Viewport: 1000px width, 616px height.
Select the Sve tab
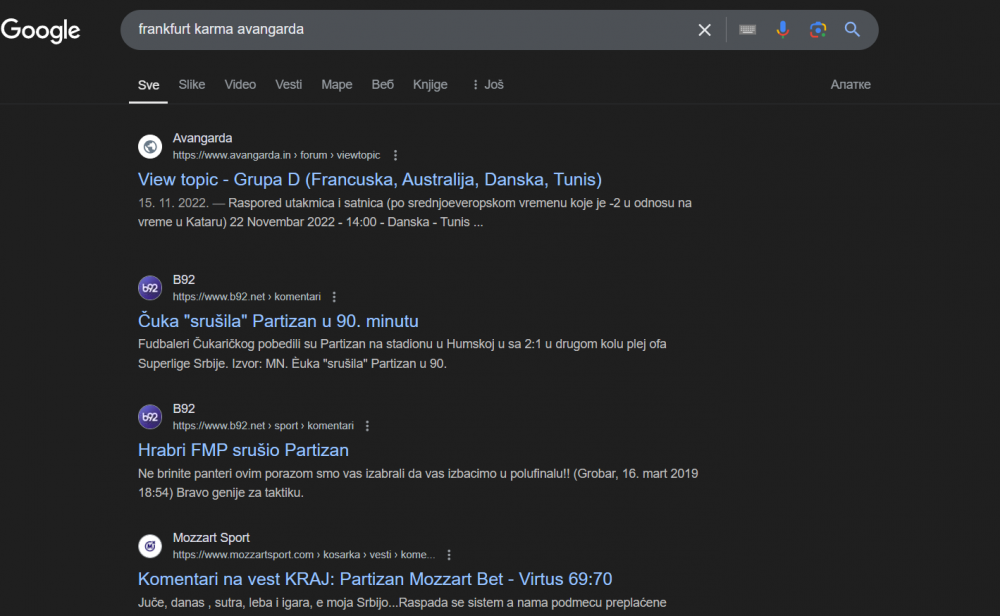[x=149, y=85]
